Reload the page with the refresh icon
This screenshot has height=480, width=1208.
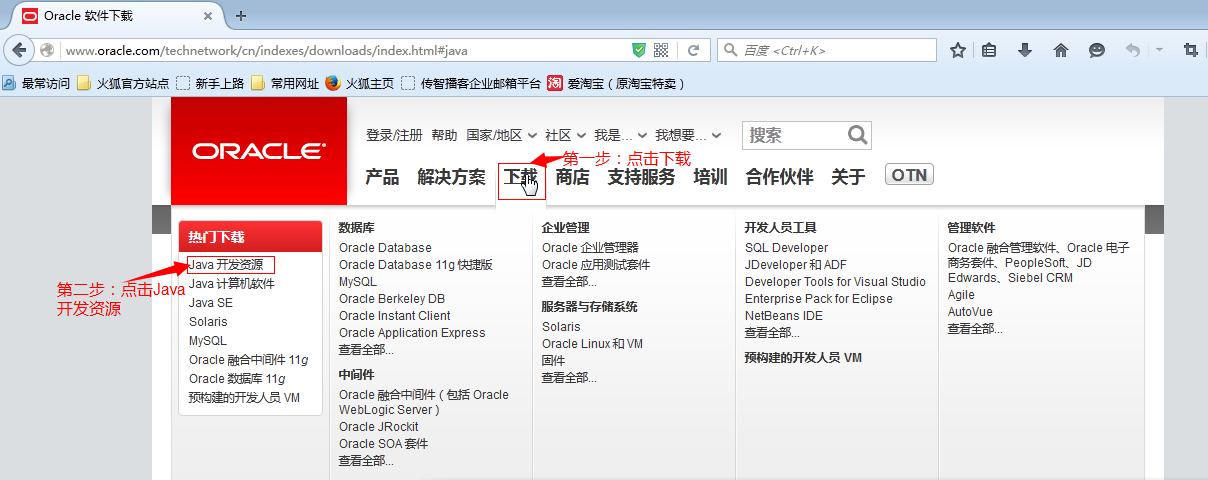tap(693, 50)
